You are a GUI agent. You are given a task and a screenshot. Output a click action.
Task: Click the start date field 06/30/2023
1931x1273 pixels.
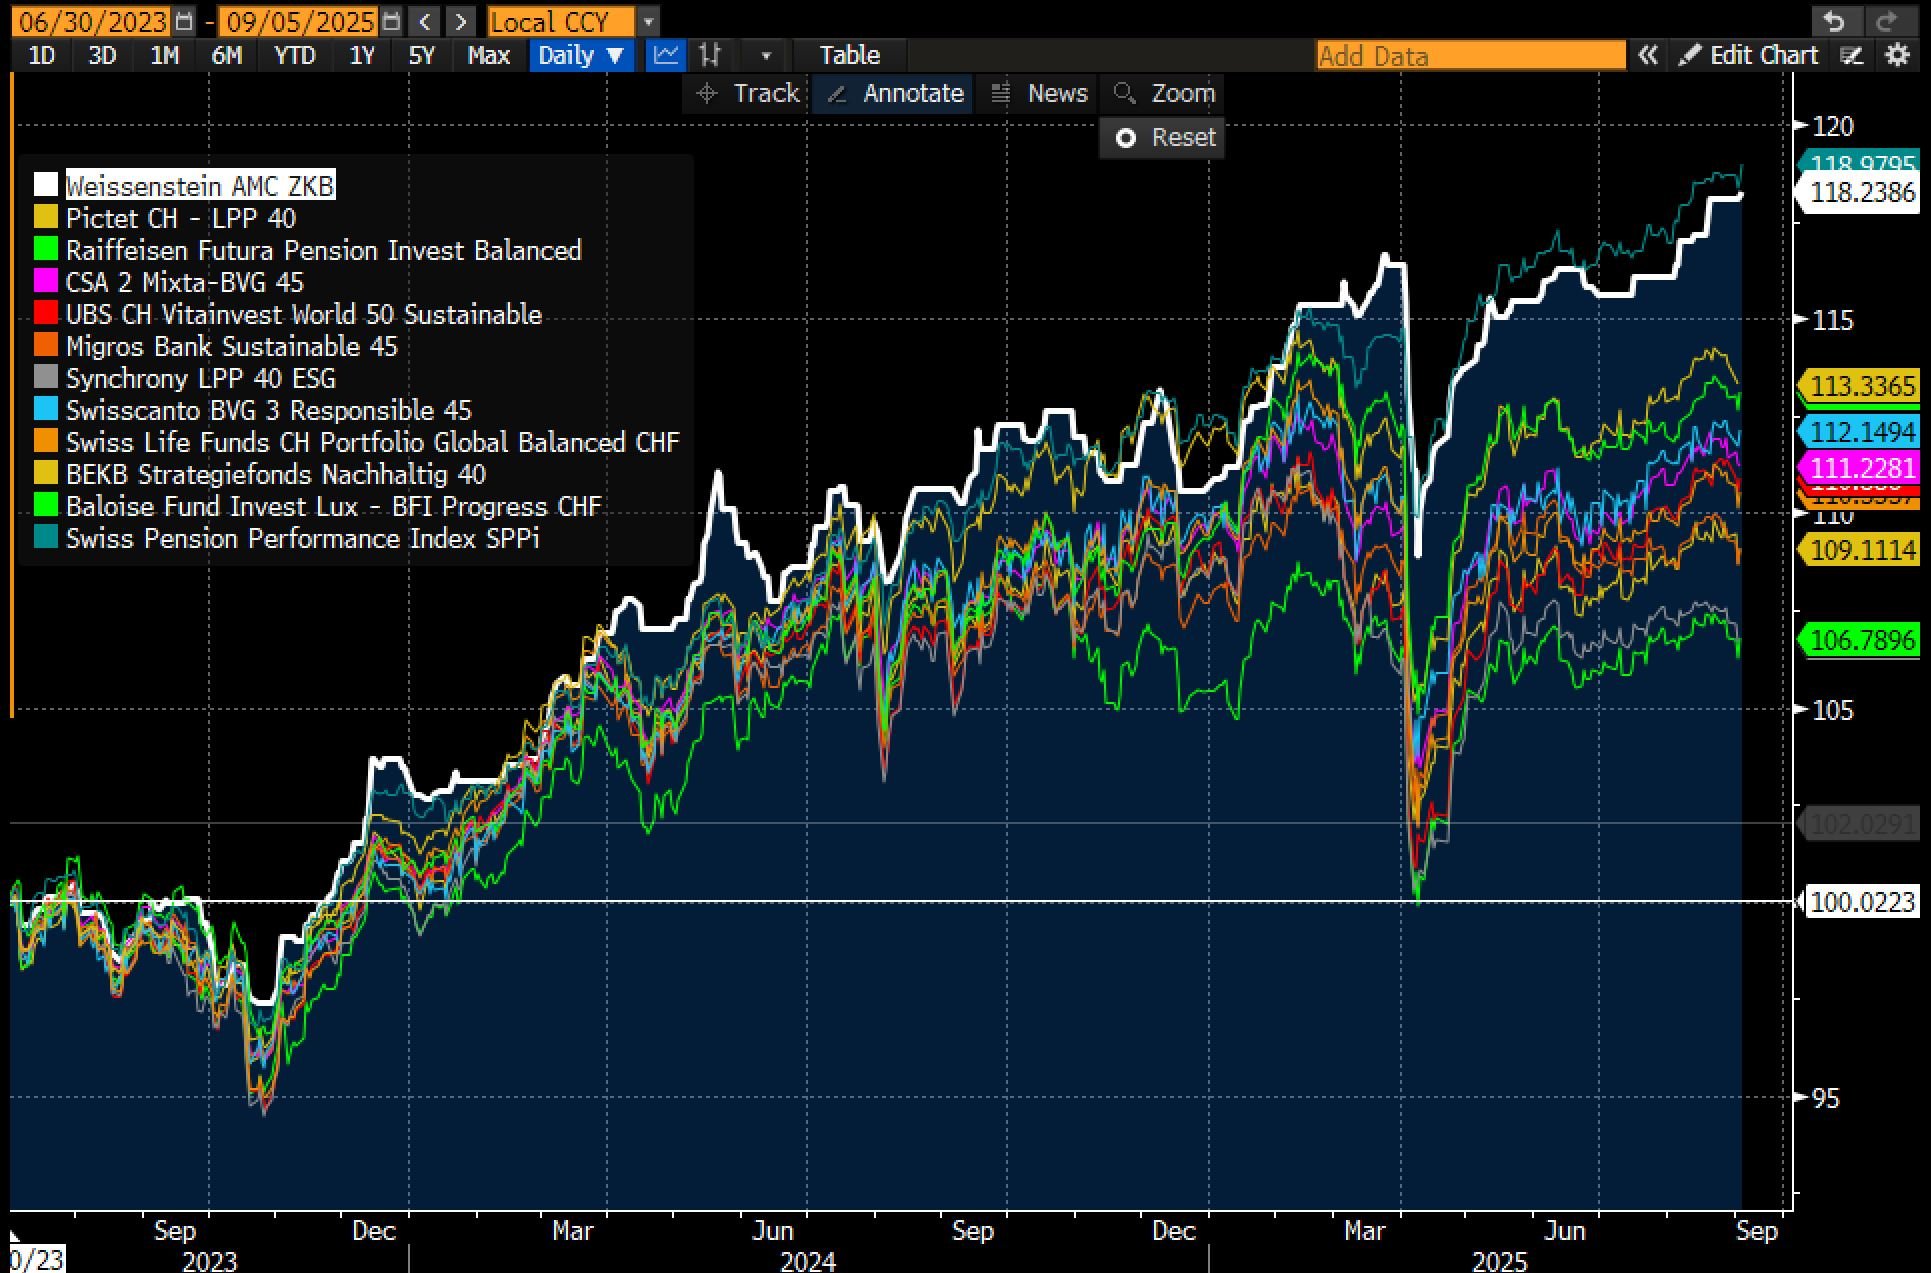tap(91, 21)
